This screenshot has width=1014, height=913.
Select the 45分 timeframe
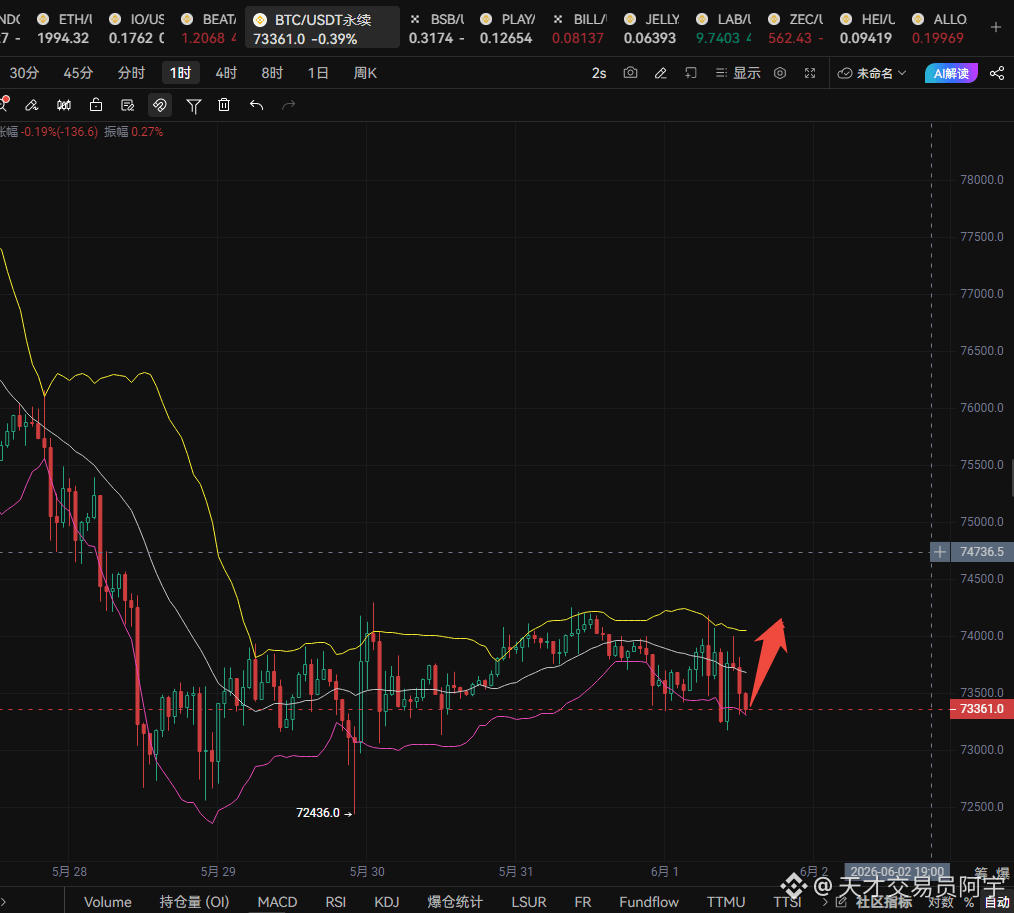pos(78,73)
